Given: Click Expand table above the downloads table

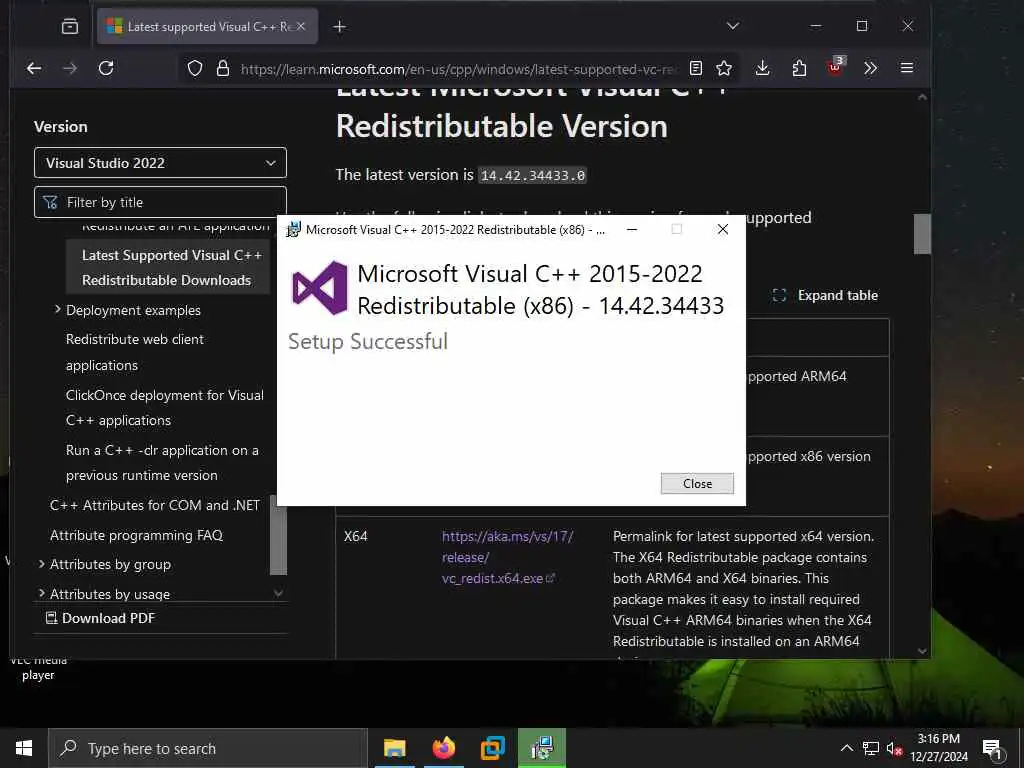Looking at the screenshot, I should [x=825, y=295].
